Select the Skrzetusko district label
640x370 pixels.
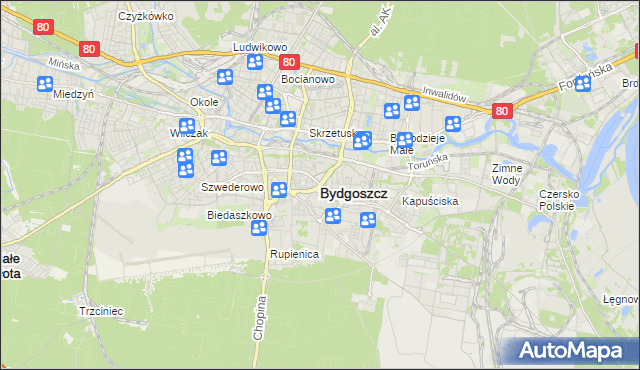pyautogui.click(x=333, y=133)
